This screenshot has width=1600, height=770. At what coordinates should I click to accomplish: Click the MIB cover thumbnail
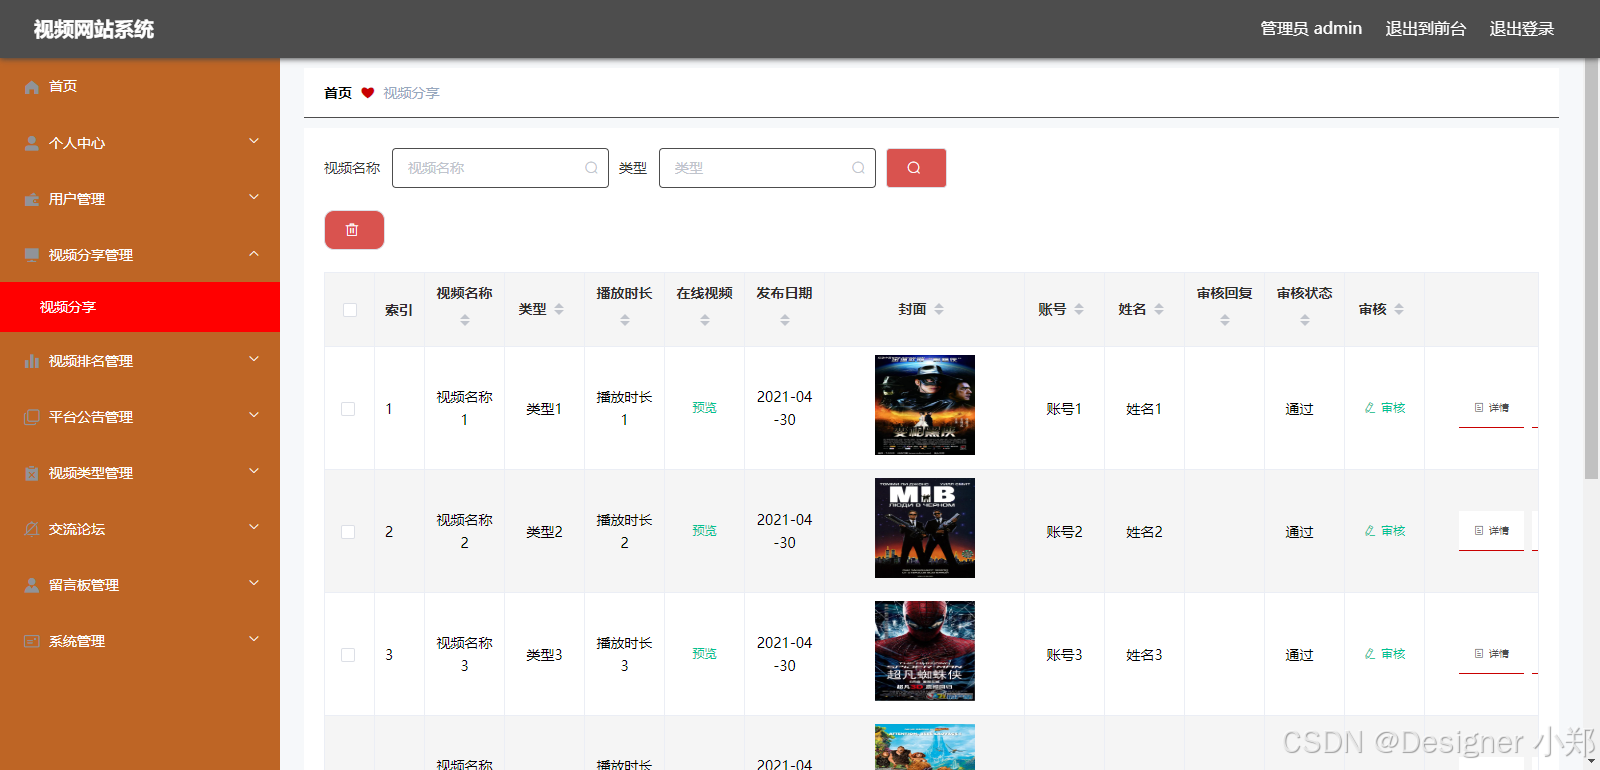tap(925, 528)
